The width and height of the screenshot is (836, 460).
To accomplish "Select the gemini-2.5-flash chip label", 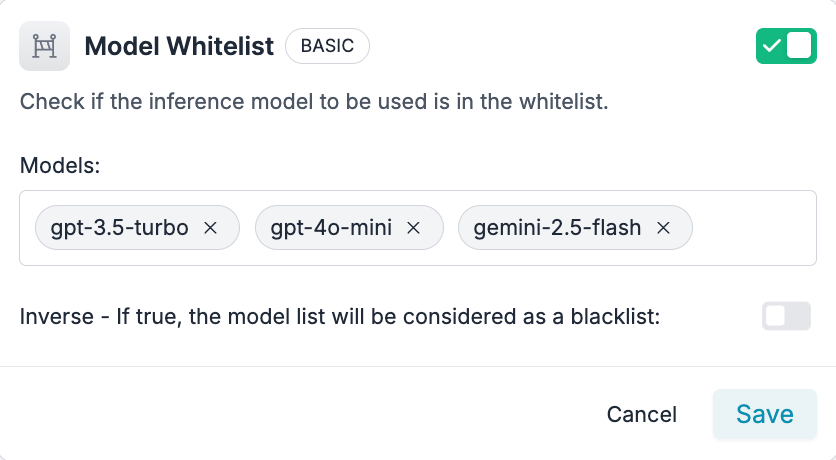I will pos(557,228).
